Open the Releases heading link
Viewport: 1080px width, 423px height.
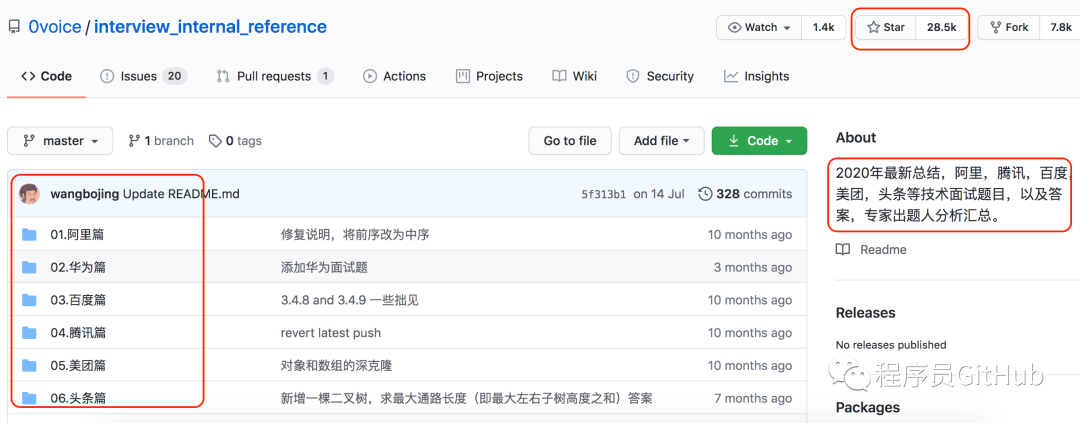coord(866,313)
